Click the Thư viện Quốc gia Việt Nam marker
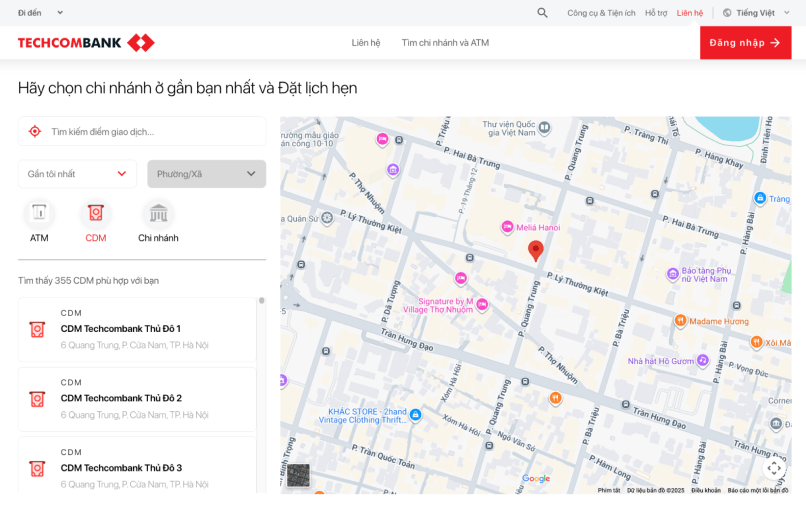Image resolution: width=806 pixels, height=507 pixels. coord(544,126)
